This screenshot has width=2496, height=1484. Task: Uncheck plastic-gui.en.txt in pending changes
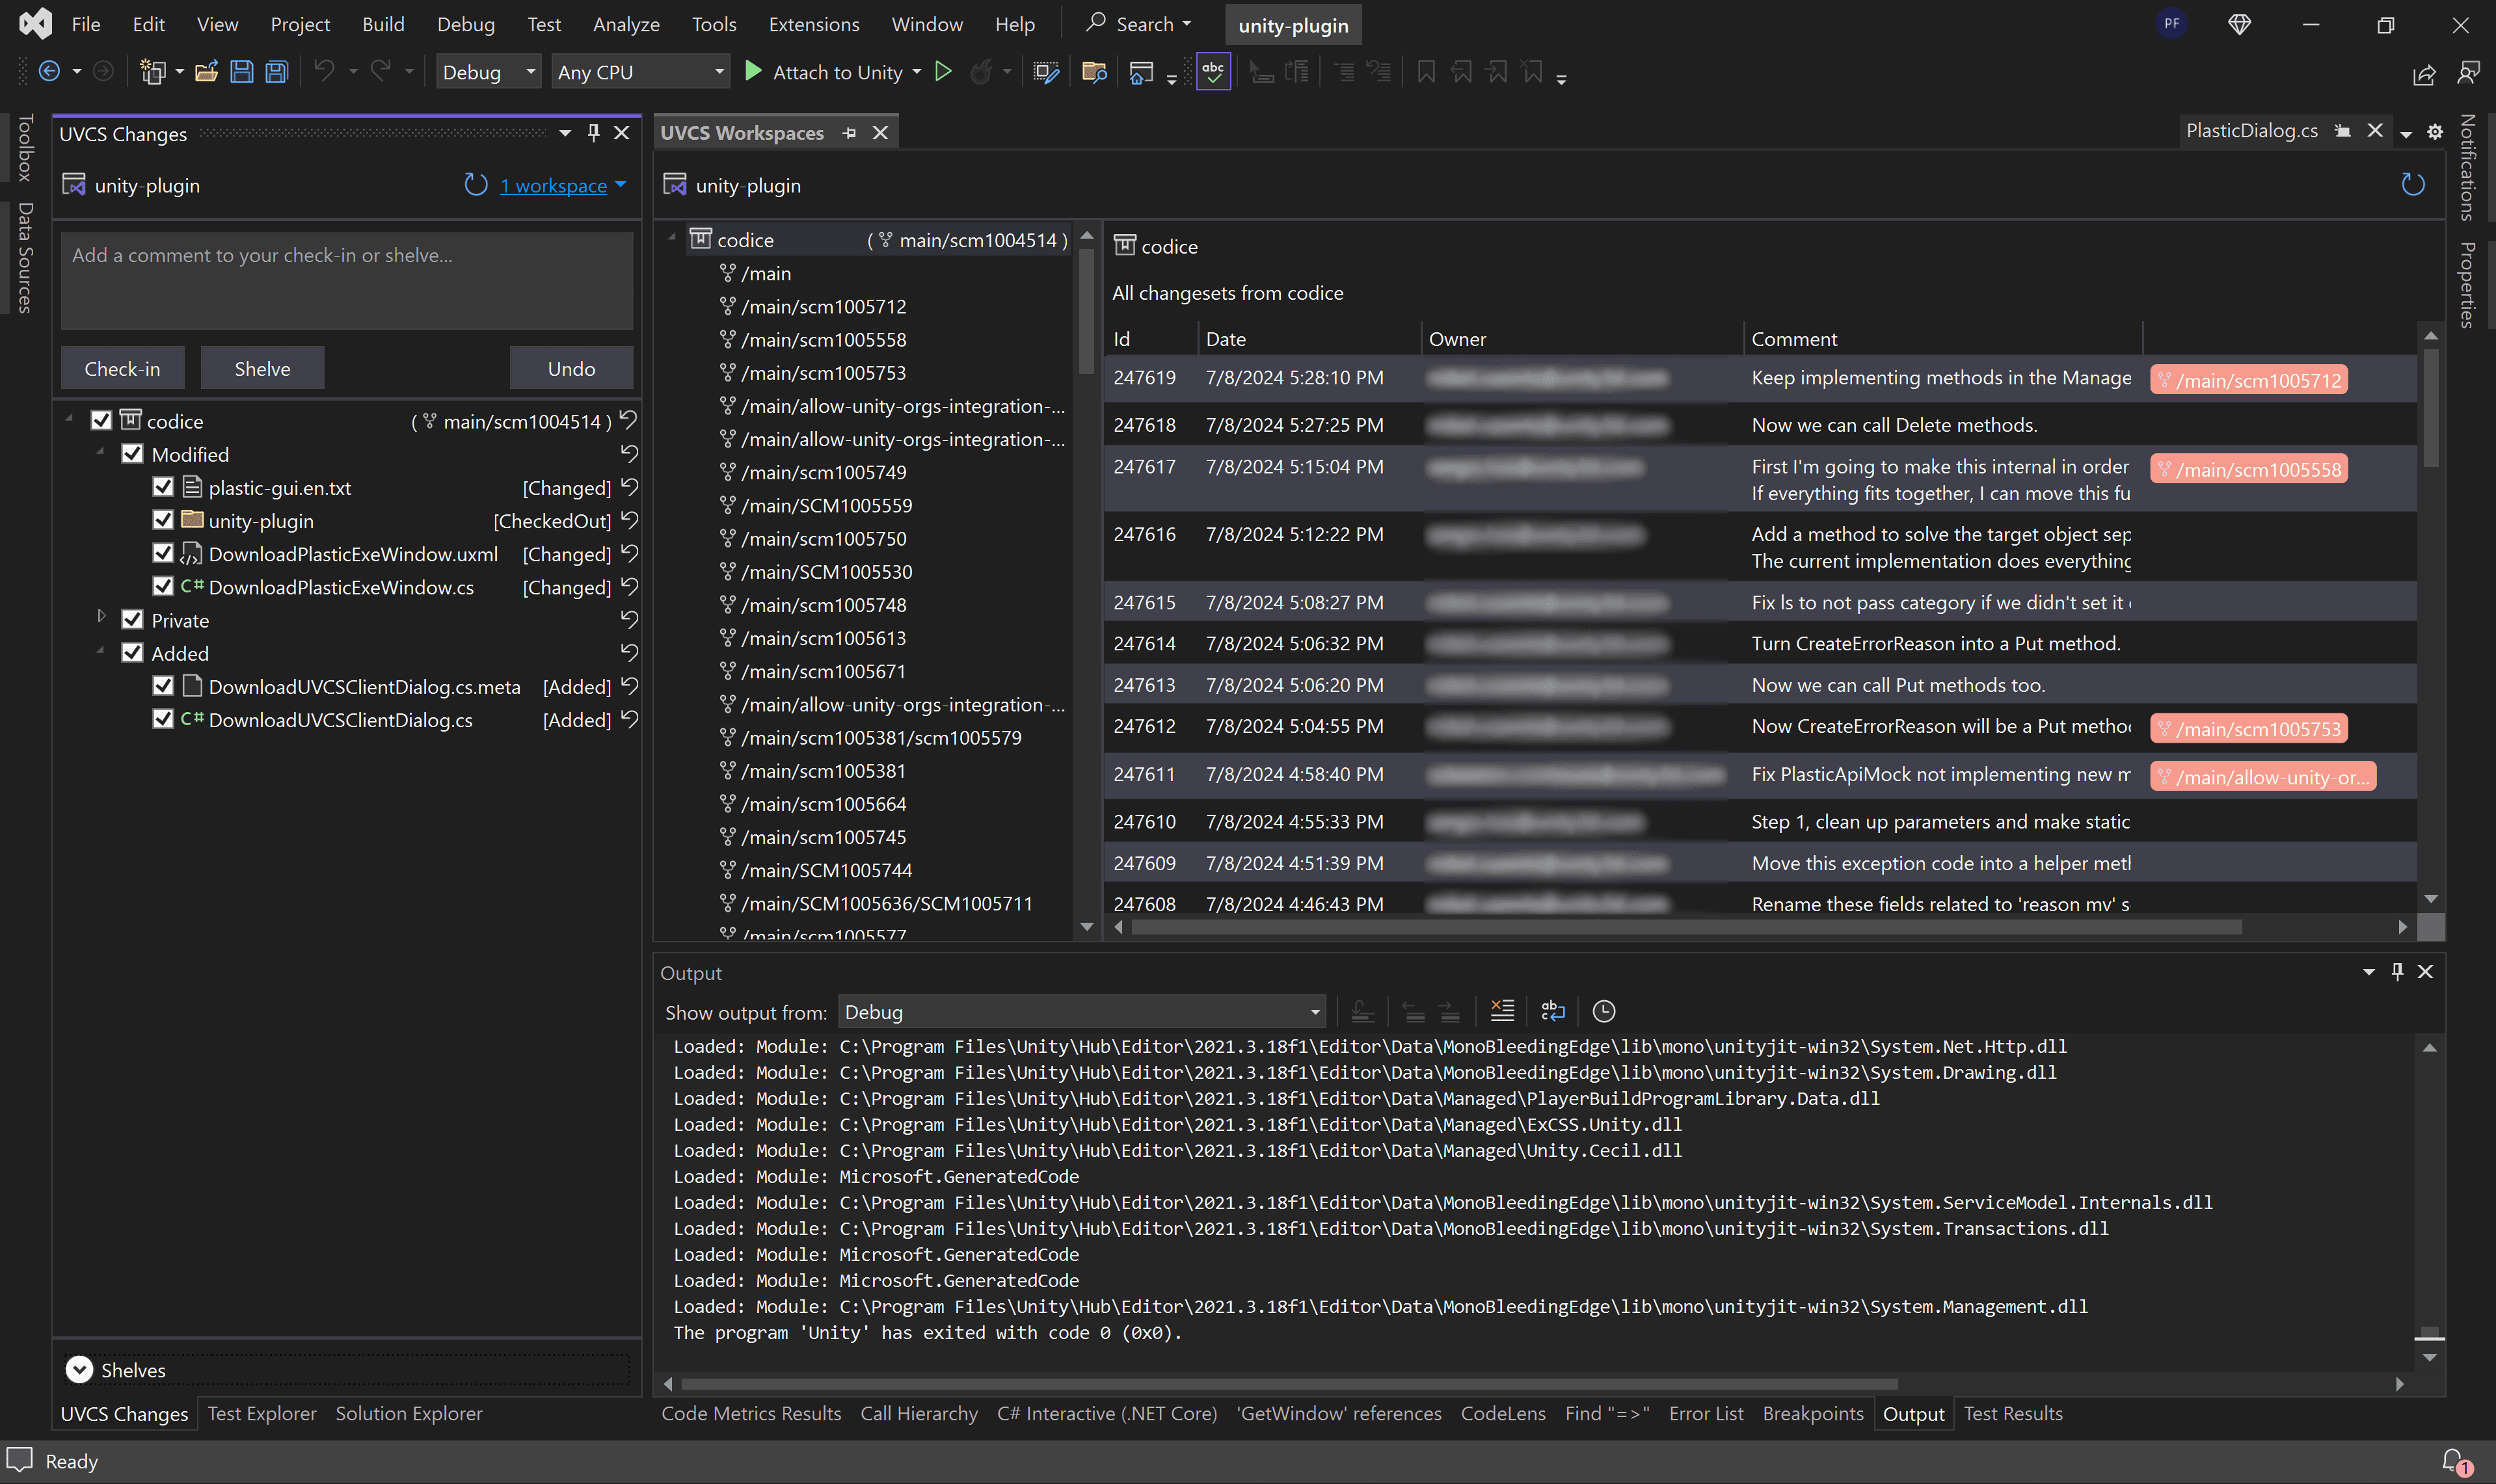(163, 487)
